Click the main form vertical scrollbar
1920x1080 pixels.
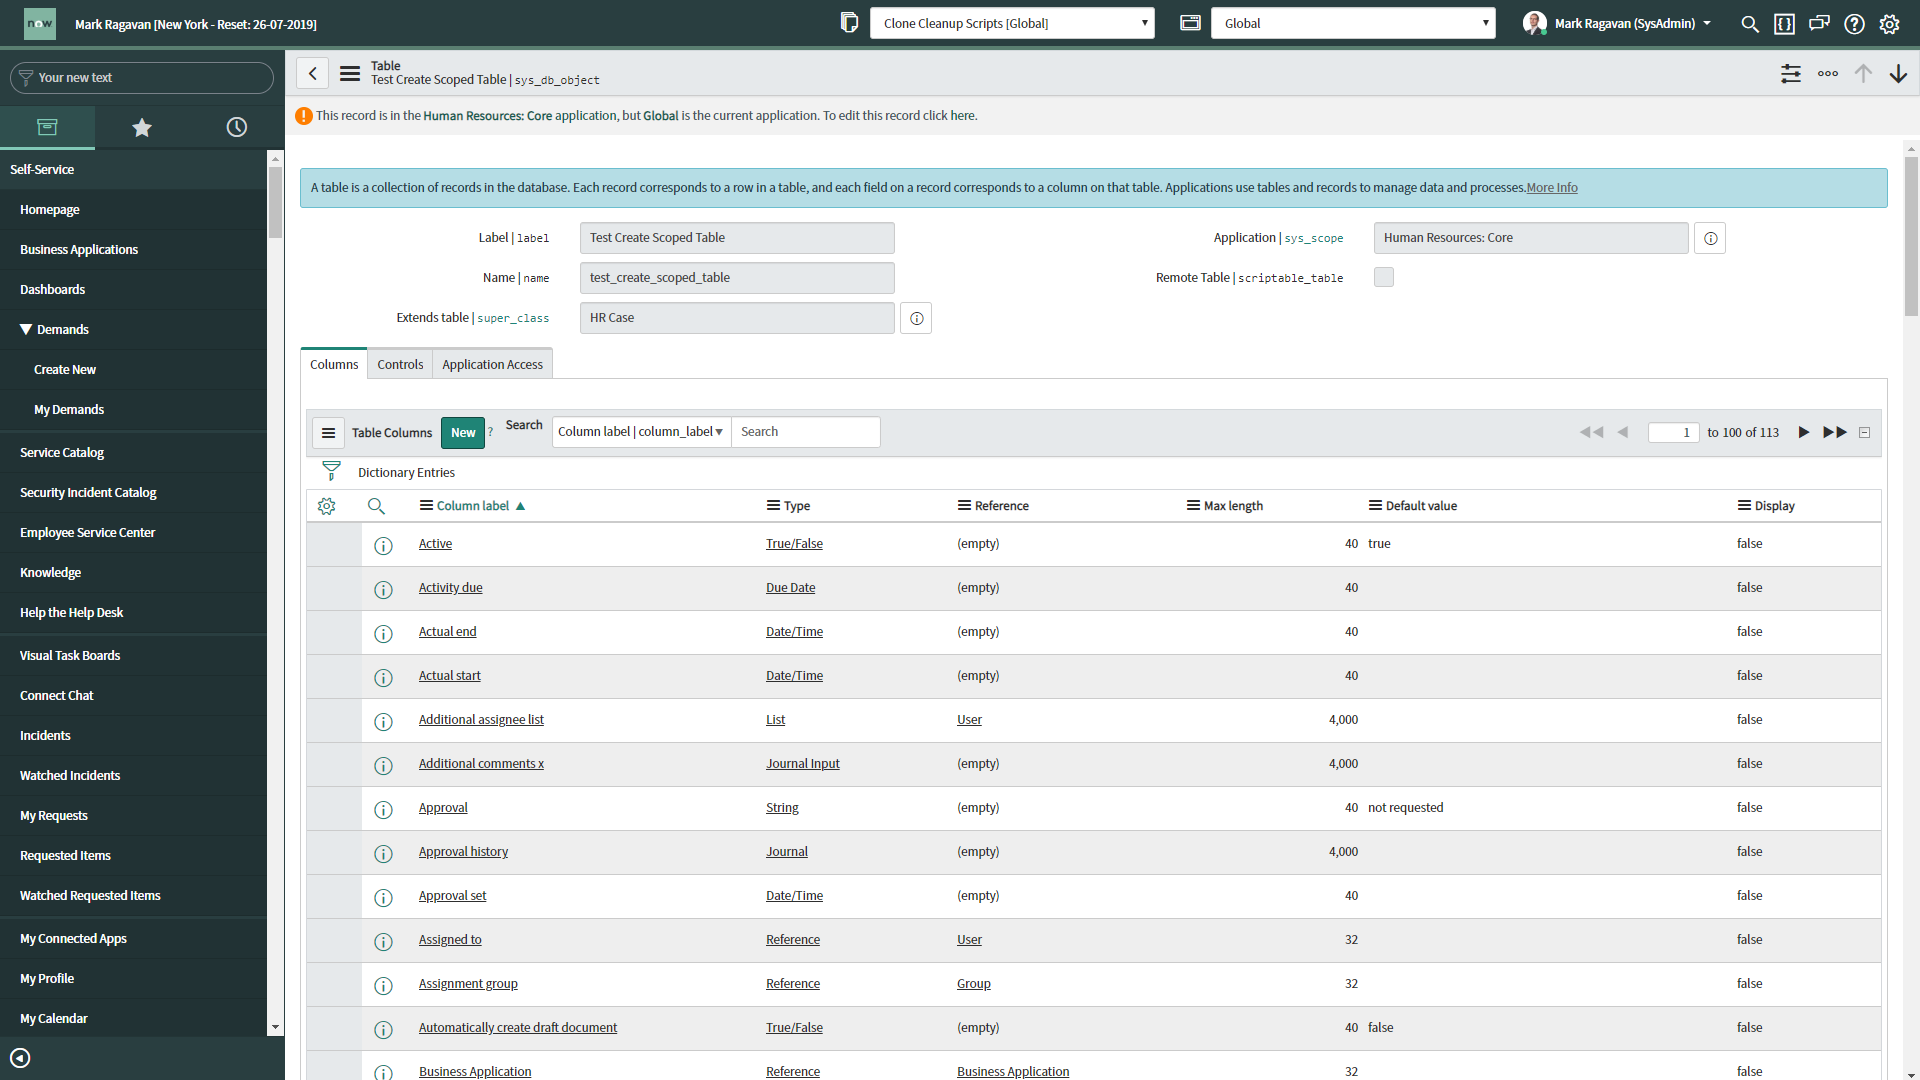[1911, 236]
